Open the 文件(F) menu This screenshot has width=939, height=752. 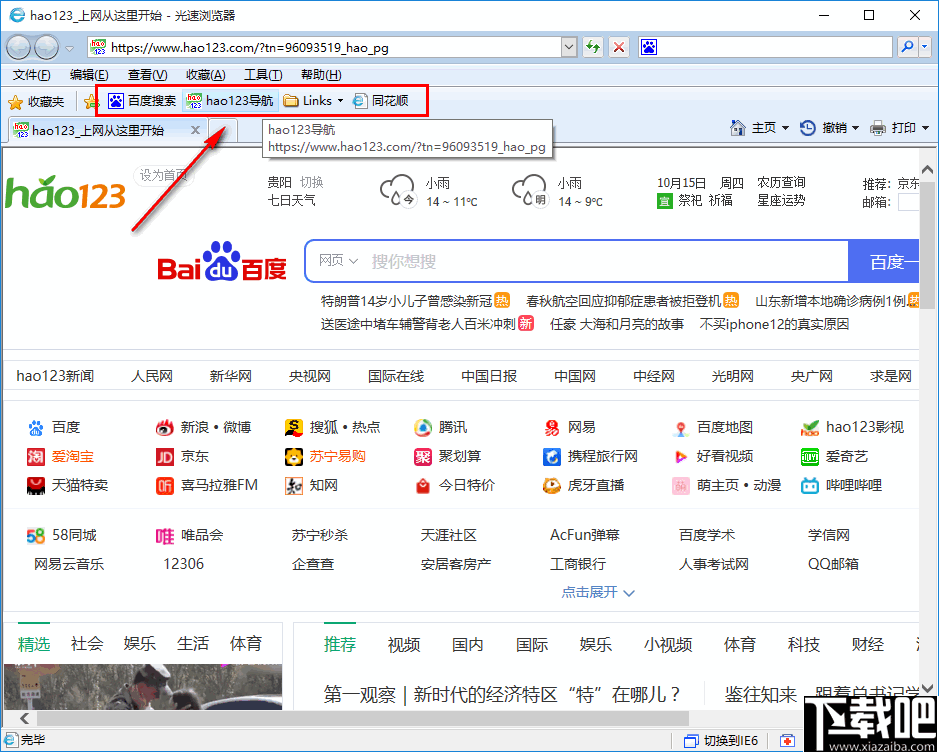coord(32,75)
